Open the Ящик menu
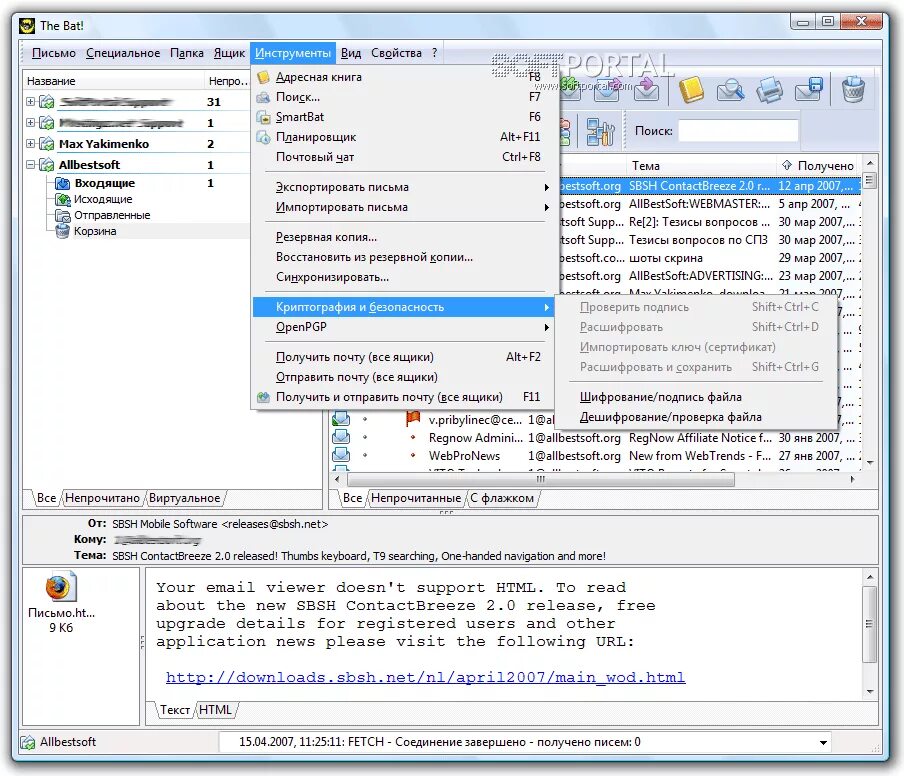 point(229,53)
